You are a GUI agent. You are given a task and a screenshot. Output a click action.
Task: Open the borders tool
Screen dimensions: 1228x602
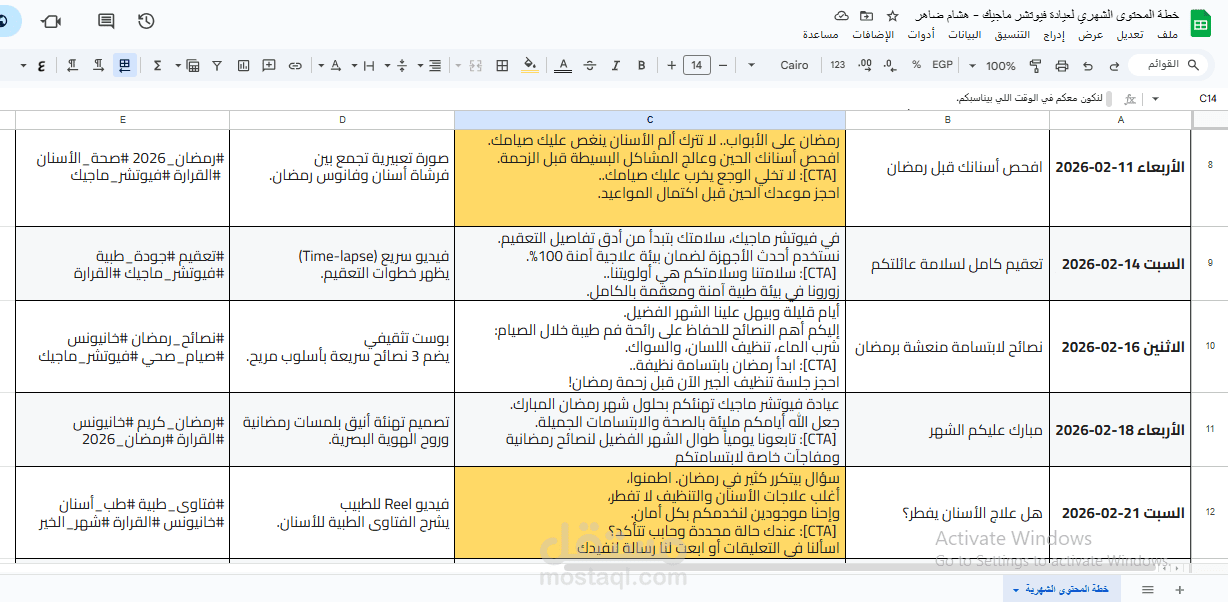point(502,66)
